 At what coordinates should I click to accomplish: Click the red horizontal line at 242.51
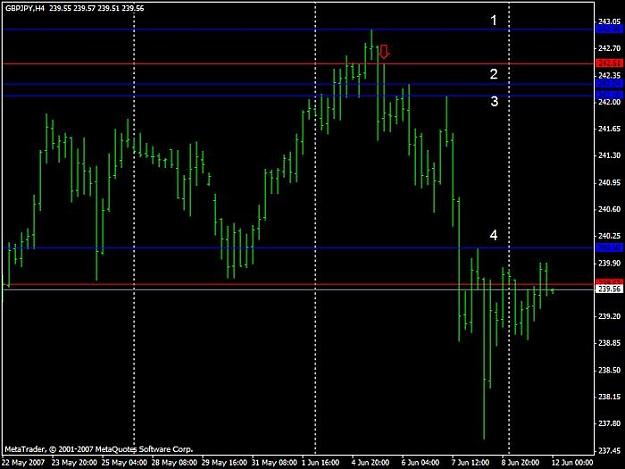click(x=299, y=64)
